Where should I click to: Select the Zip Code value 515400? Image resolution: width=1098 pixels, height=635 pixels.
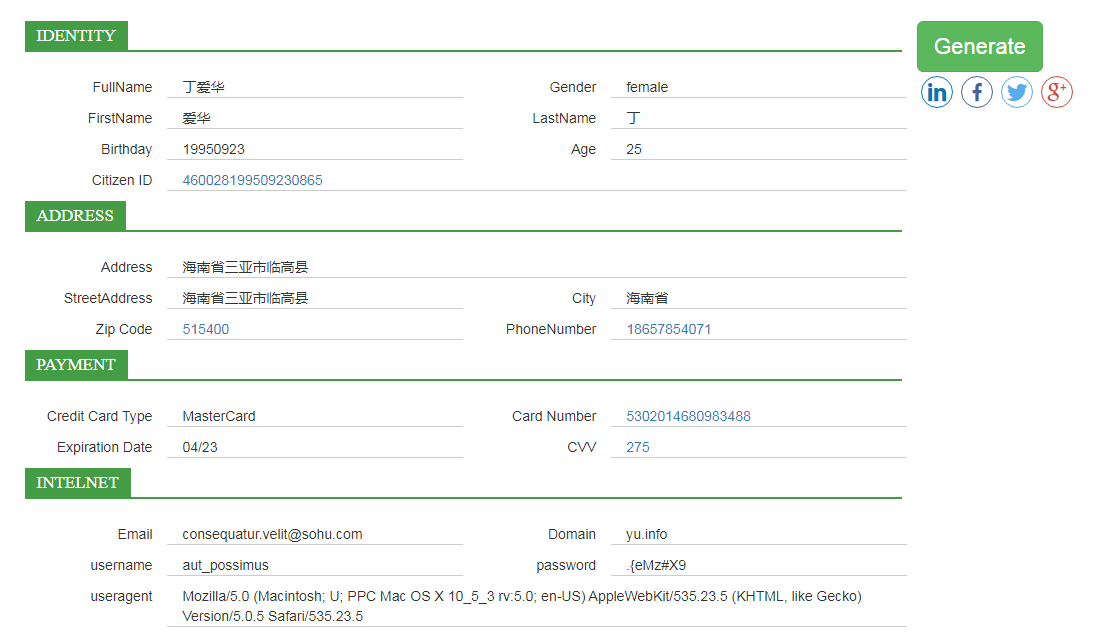[x=206, y=330]
